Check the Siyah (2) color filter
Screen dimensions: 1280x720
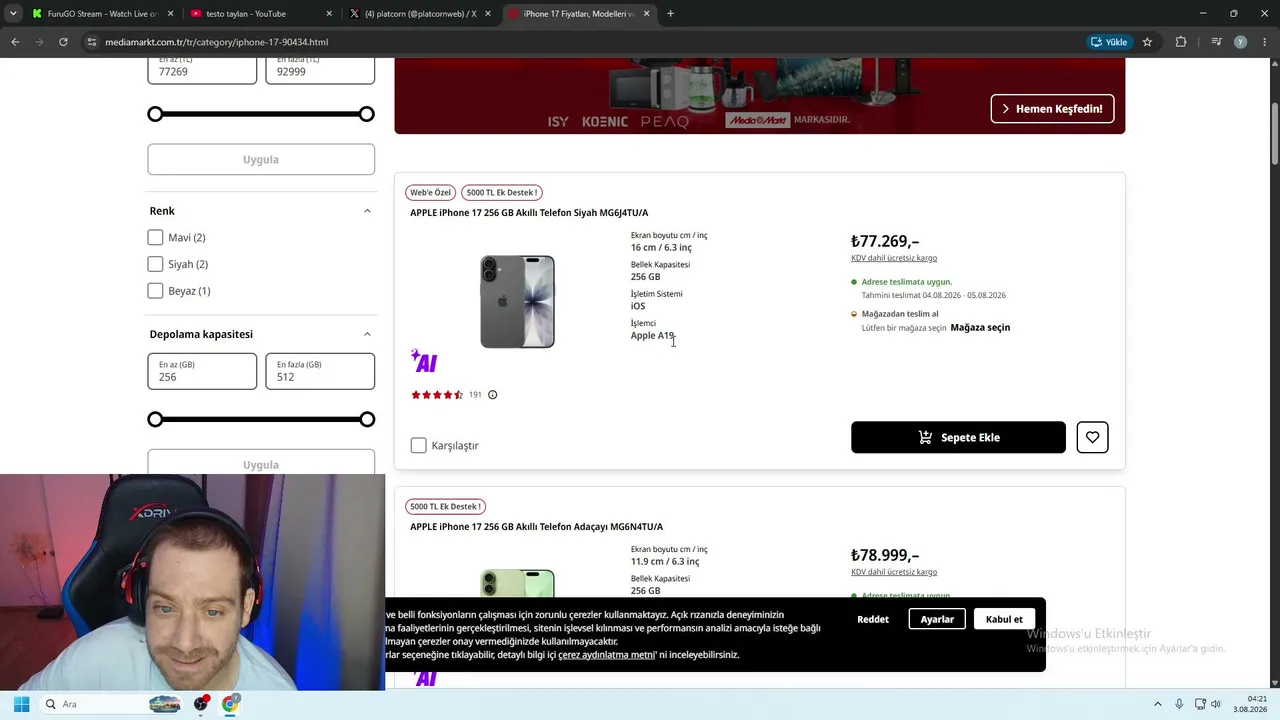(155, 264)
